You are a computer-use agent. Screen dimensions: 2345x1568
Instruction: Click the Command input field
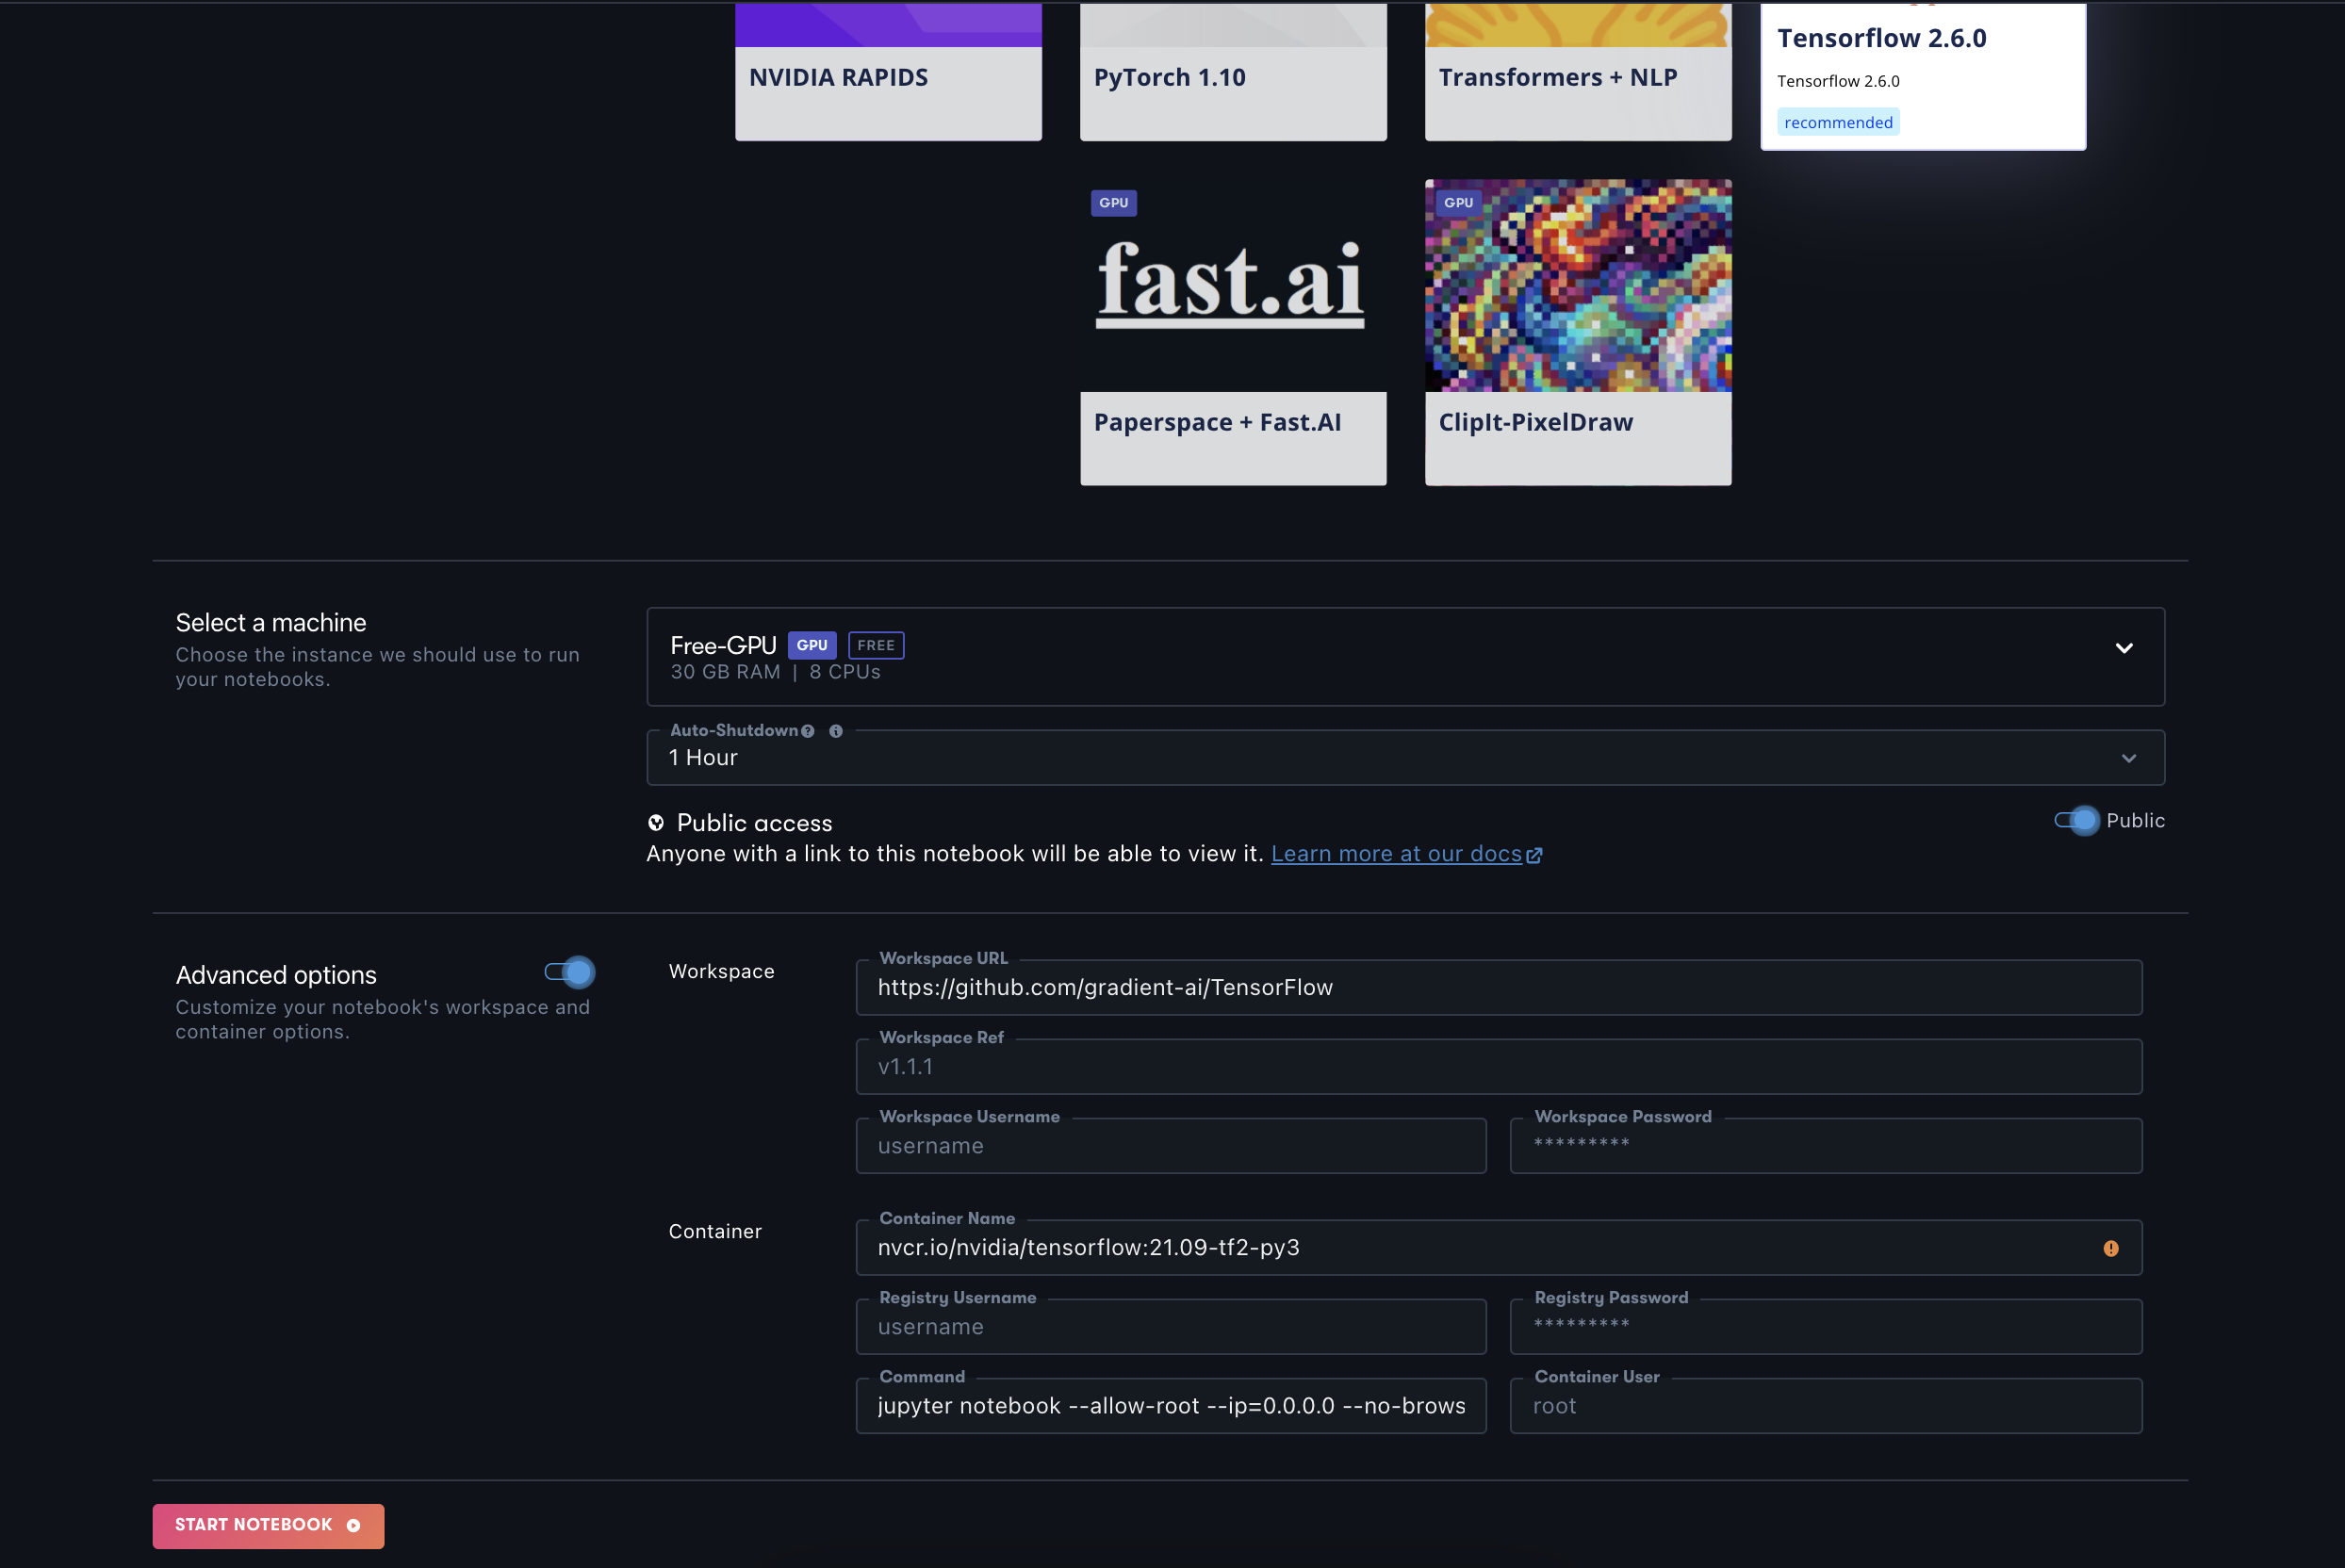tap(1170, 1406)
